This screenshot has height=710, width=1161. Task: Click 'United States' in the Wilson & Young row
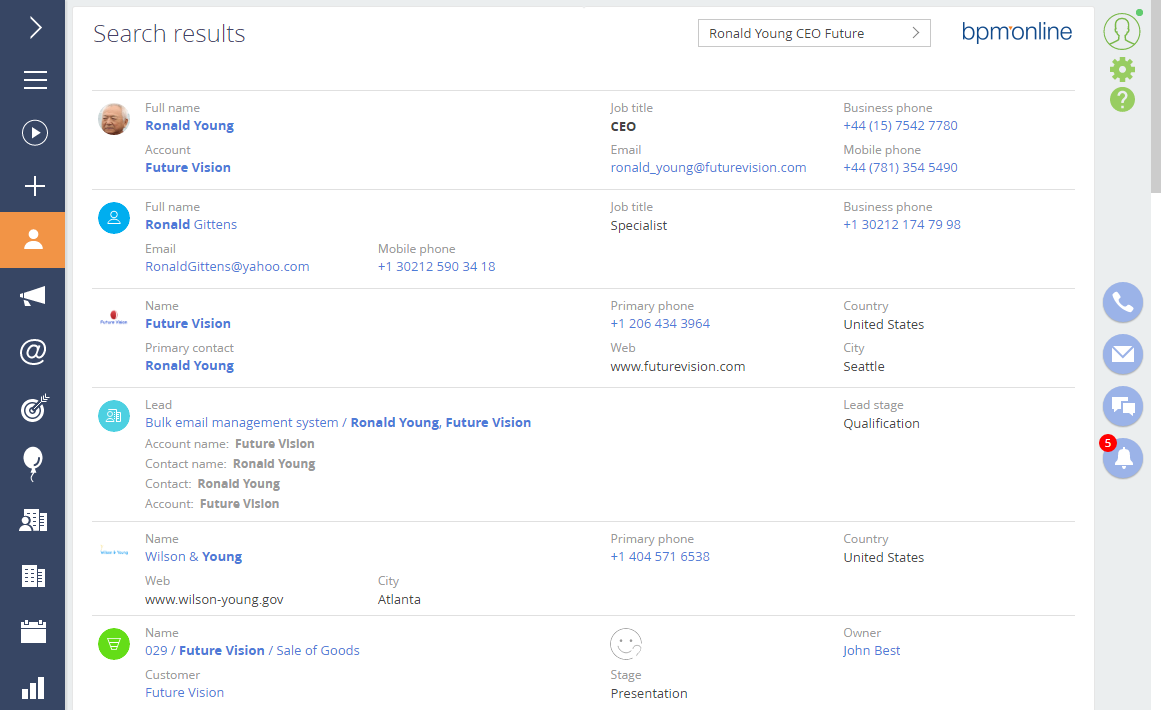(x=884, y=557)
